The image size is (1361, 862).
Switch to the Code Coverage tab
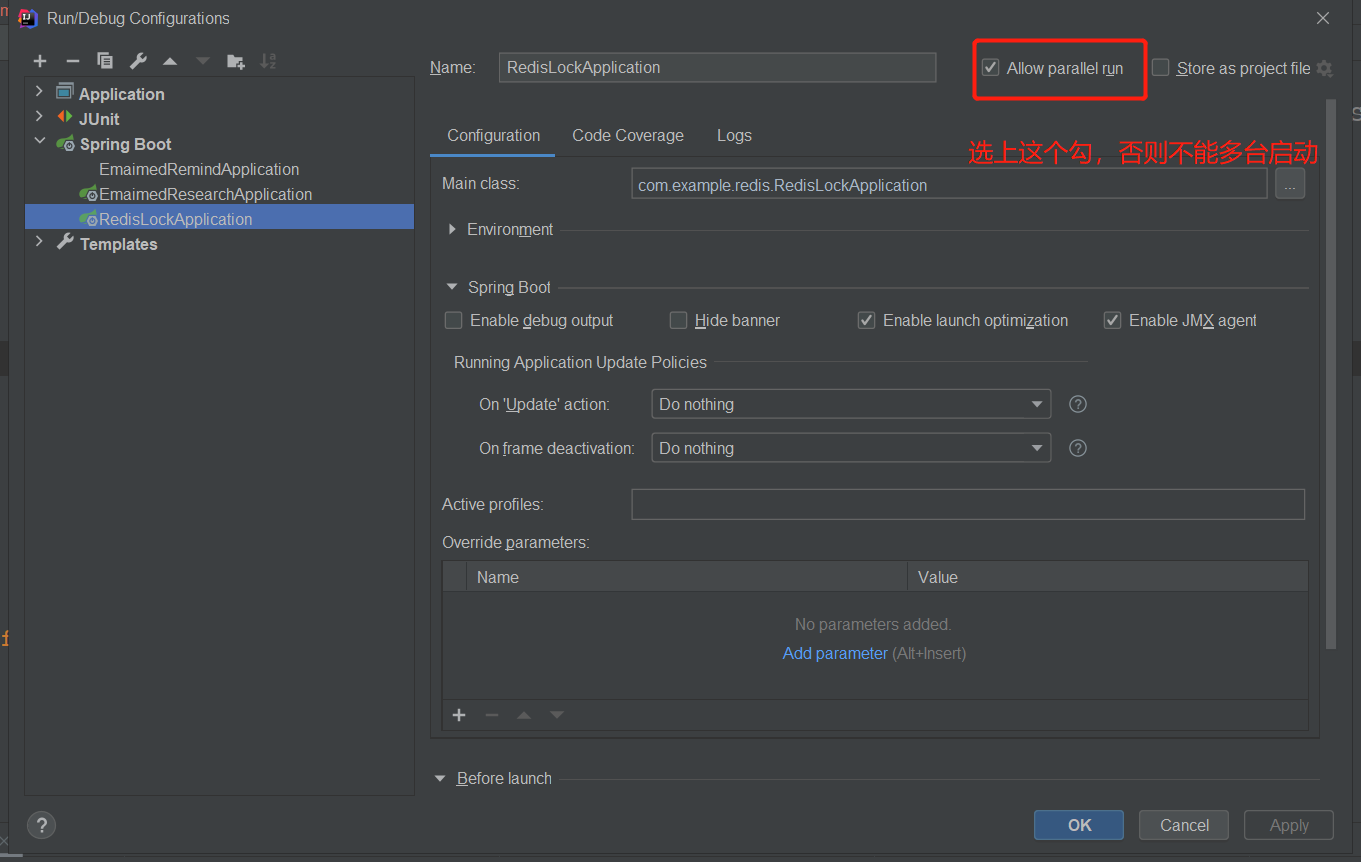point(628,135)
